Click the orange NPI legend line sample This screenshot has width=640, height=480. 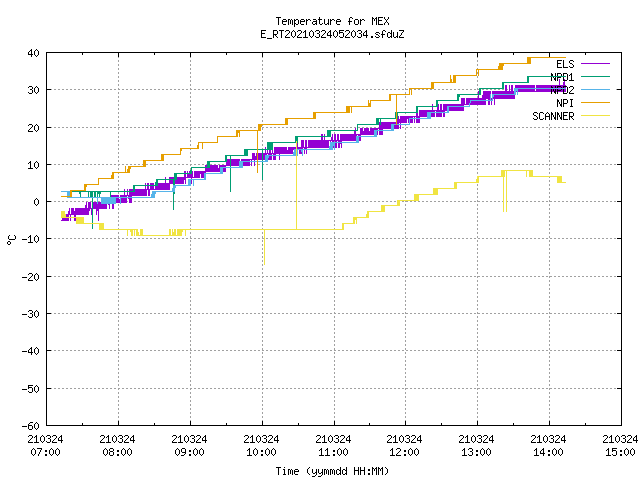(595, 102)
